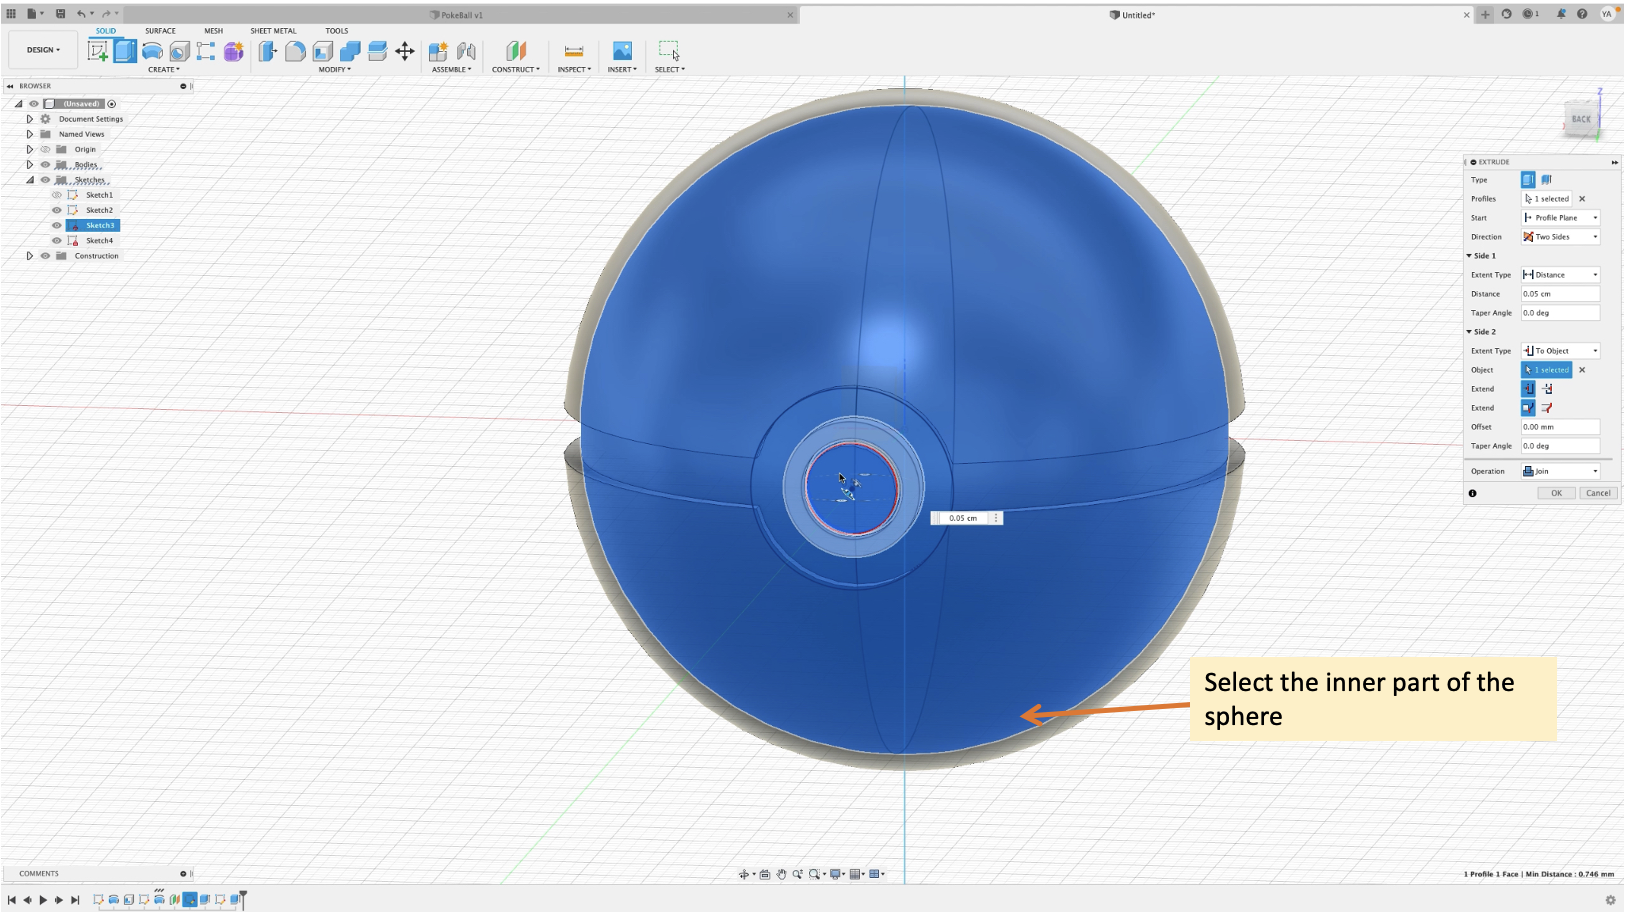Viewport: 1632px width, 912px height.
Task: Toggle the eye icon for Sketch3
Action: (x=57, y=225)
